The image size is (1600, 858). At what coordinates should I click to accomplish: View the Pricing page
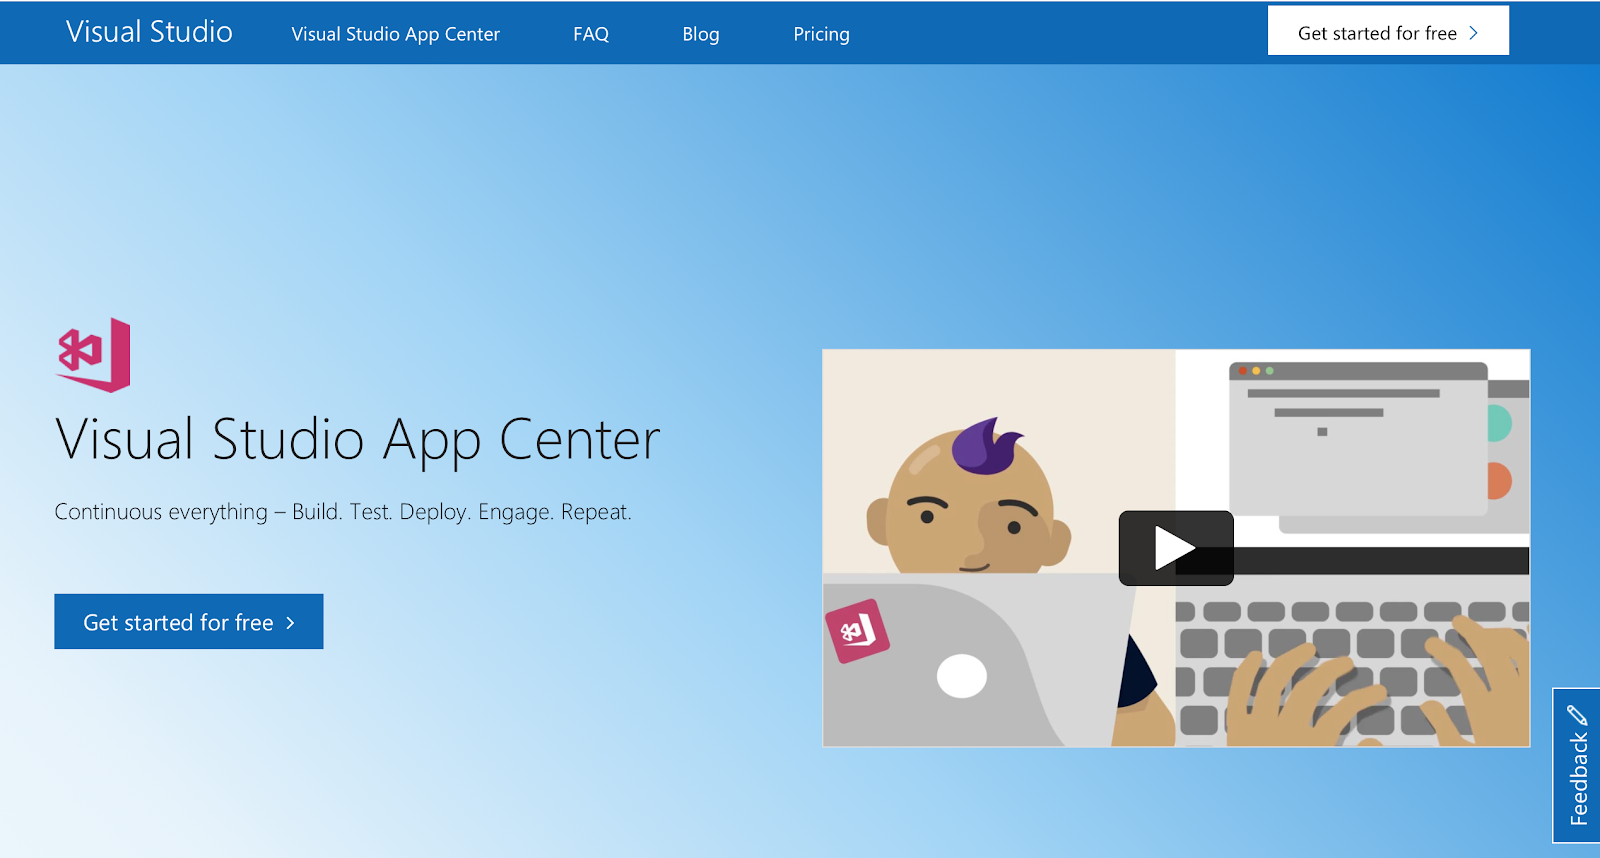point(821,34)
